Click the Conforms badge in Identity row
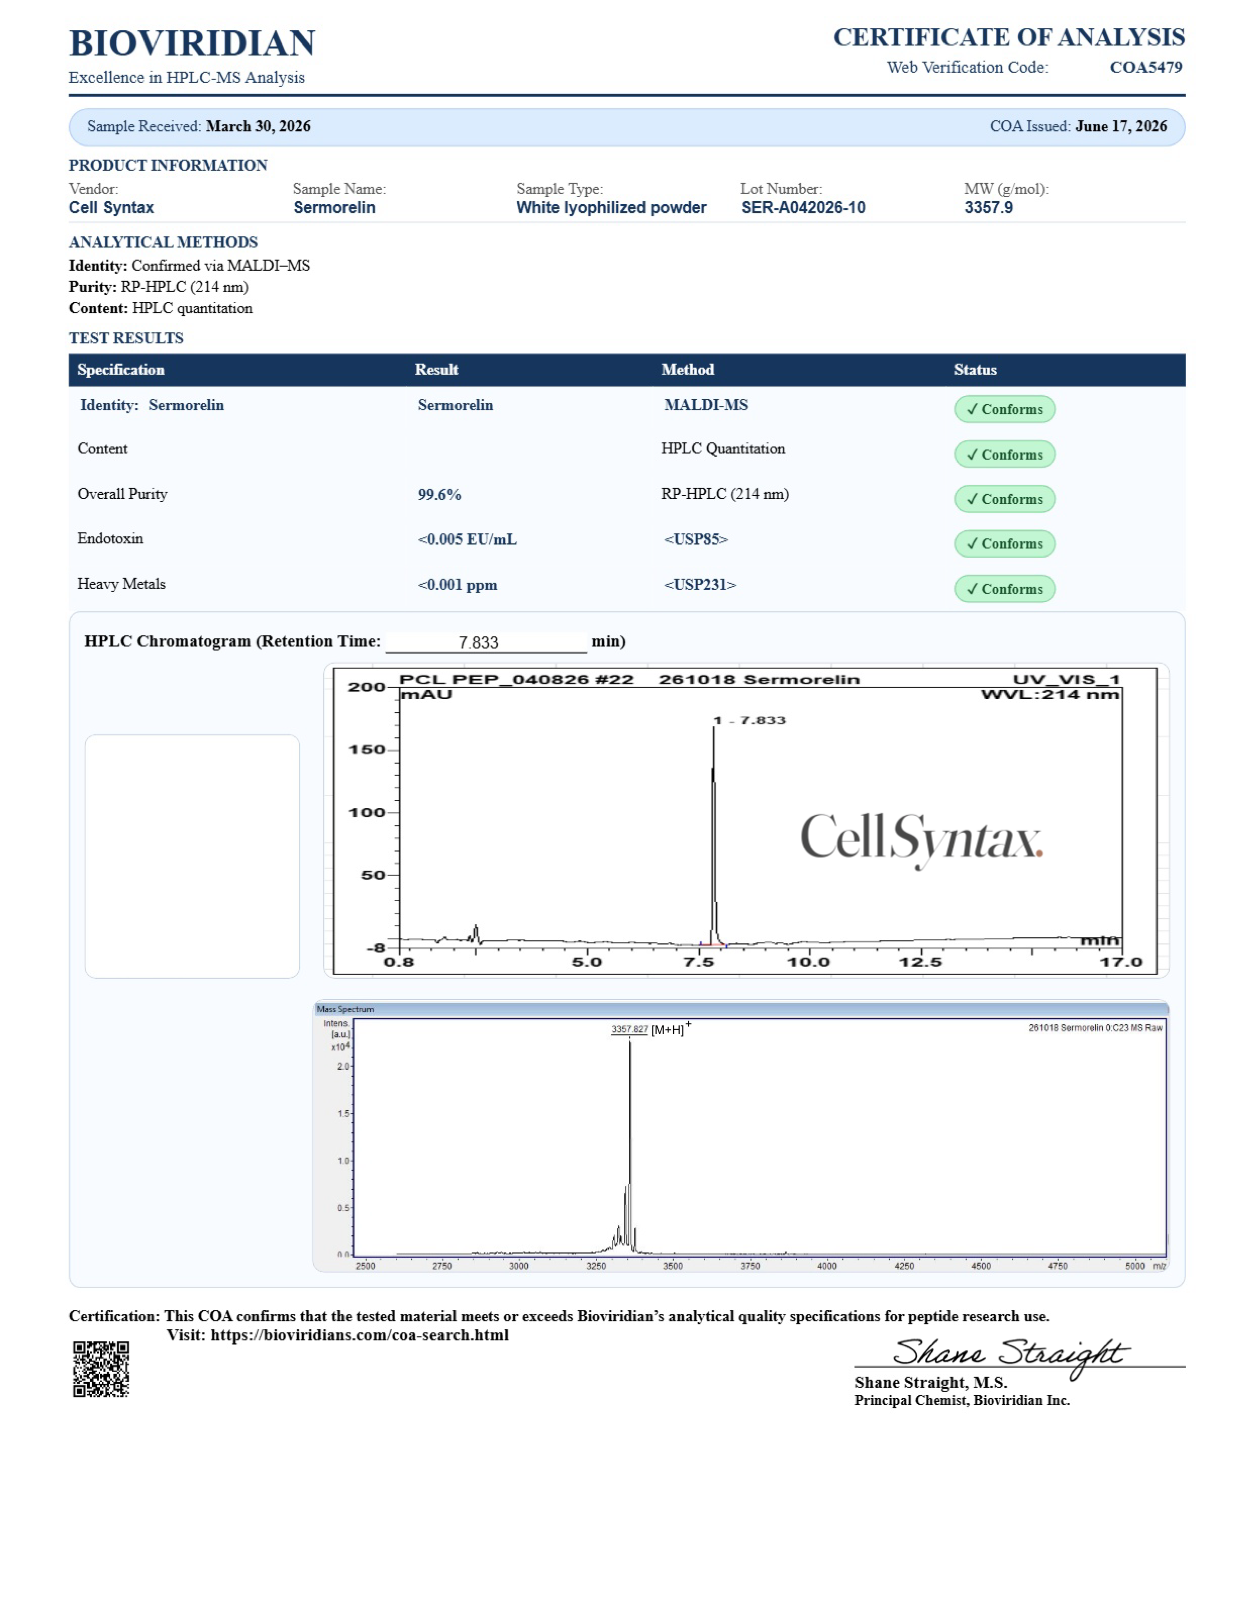Viewport: 1236px width, 1600px height. click(x=1004, y=409)
